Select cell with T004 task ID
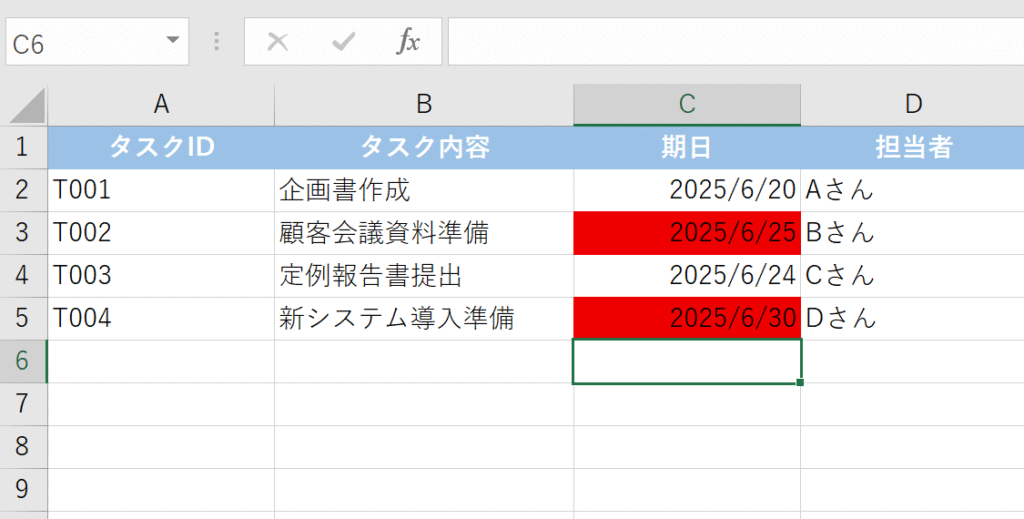 click(x=161, y=319)
